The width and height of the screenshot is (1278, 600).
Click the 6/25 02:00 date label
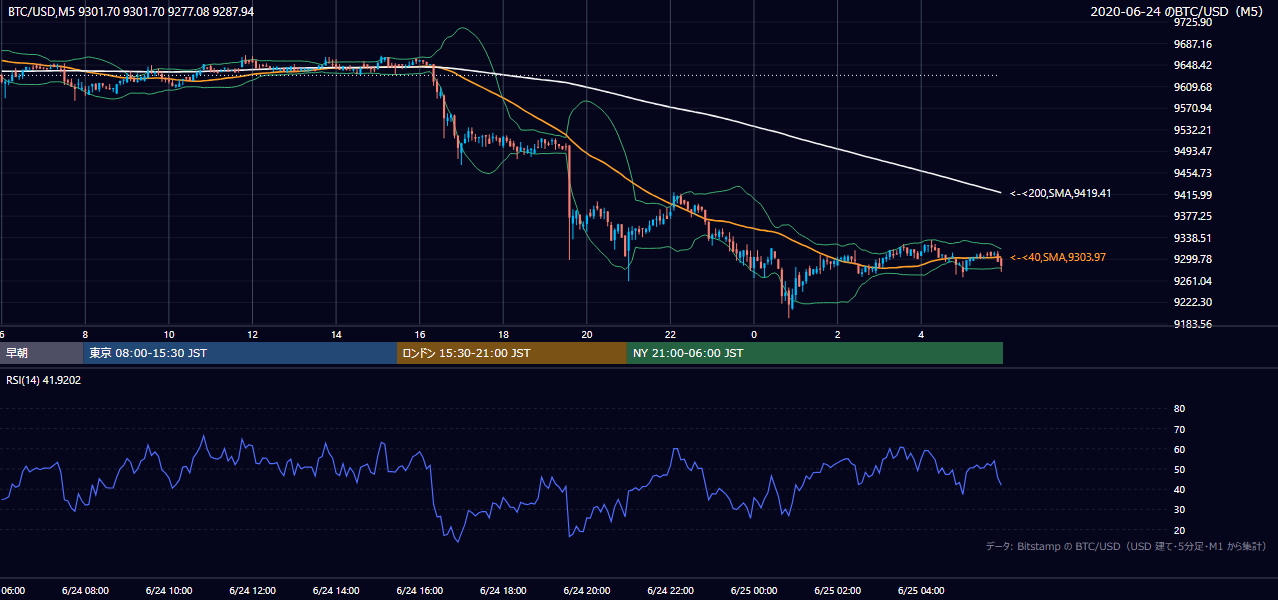click(x=838, y=590)
